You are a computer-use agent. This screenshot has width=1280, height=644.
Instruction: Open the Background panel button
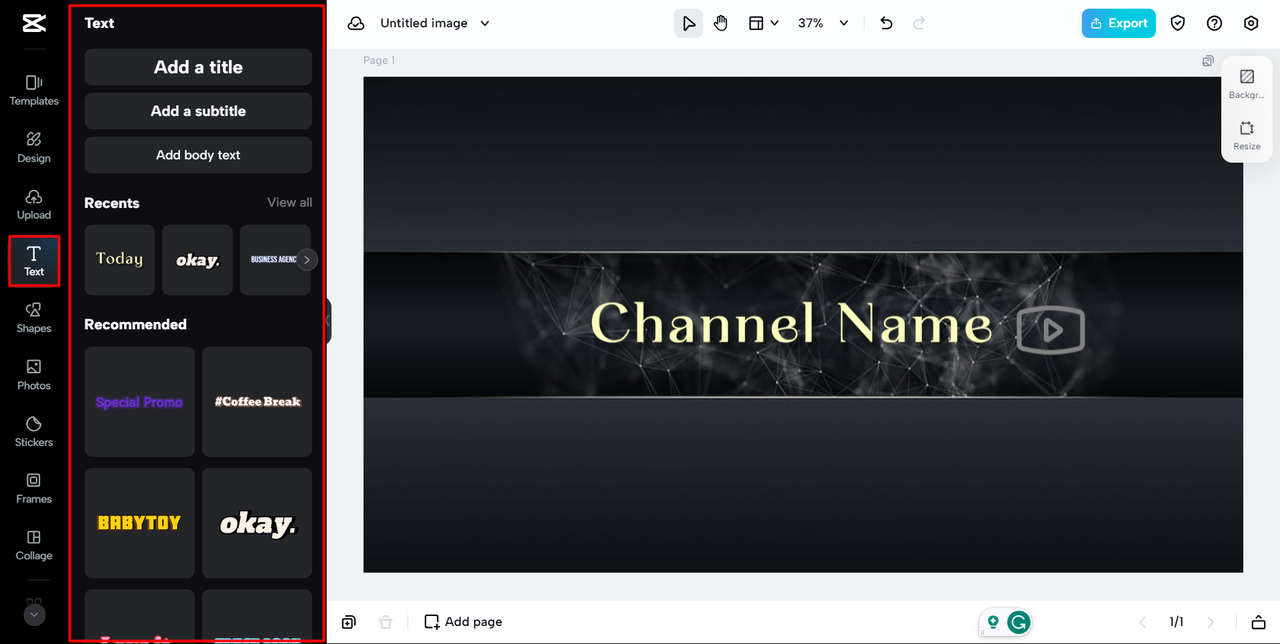(x=1246, y=84)
